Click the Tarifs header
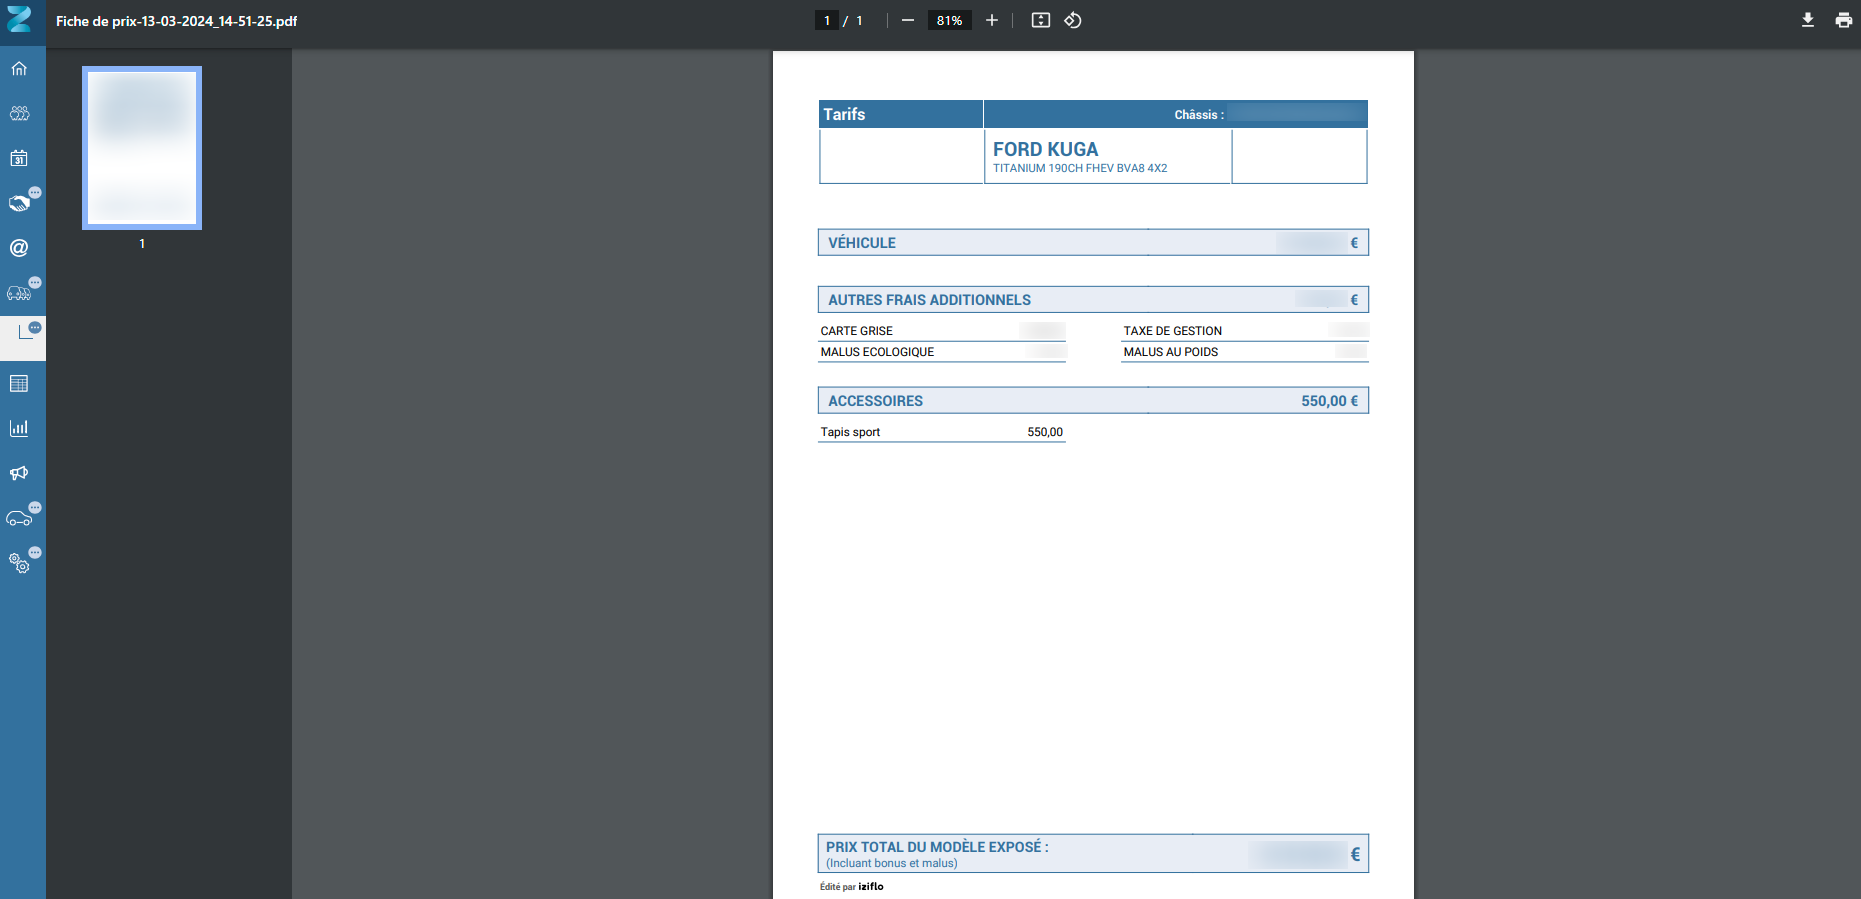The image size is (1861, 899). click(x=844, y=114)
